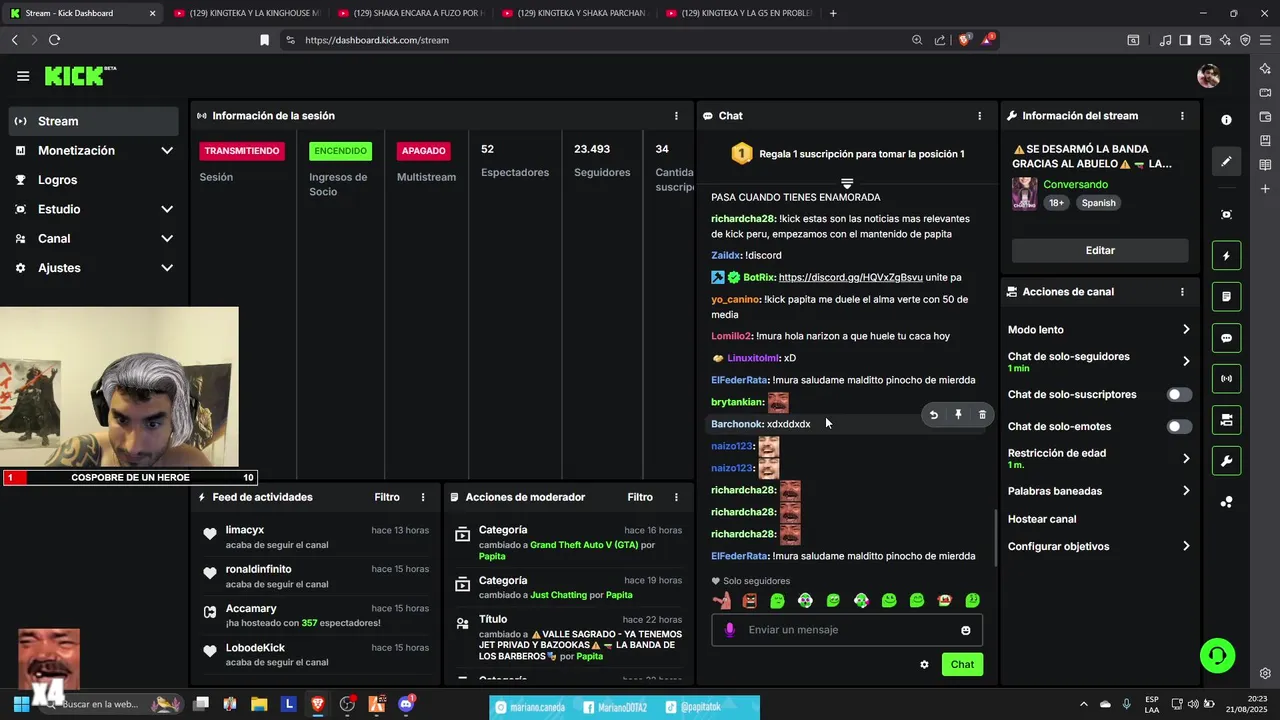Open the Acciones de canal three-dot menu

coord(1182,292)
